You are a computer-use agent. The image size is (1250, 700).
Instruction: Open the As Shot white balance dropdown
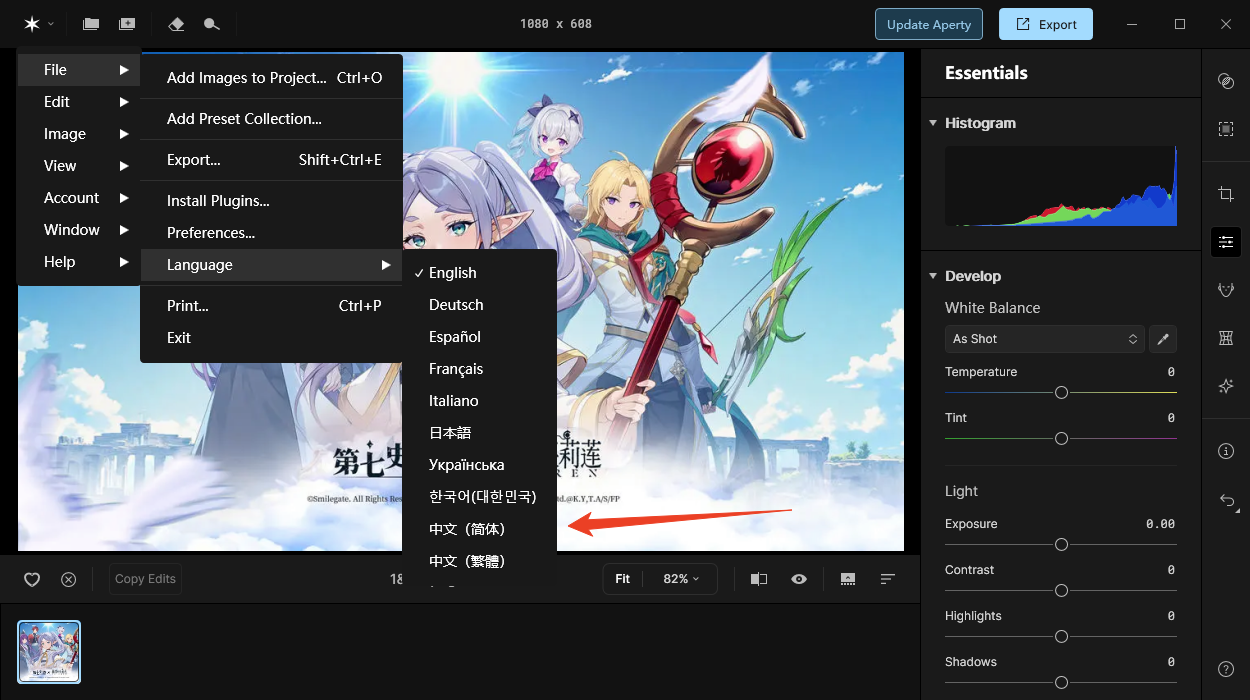point(1044,339)
